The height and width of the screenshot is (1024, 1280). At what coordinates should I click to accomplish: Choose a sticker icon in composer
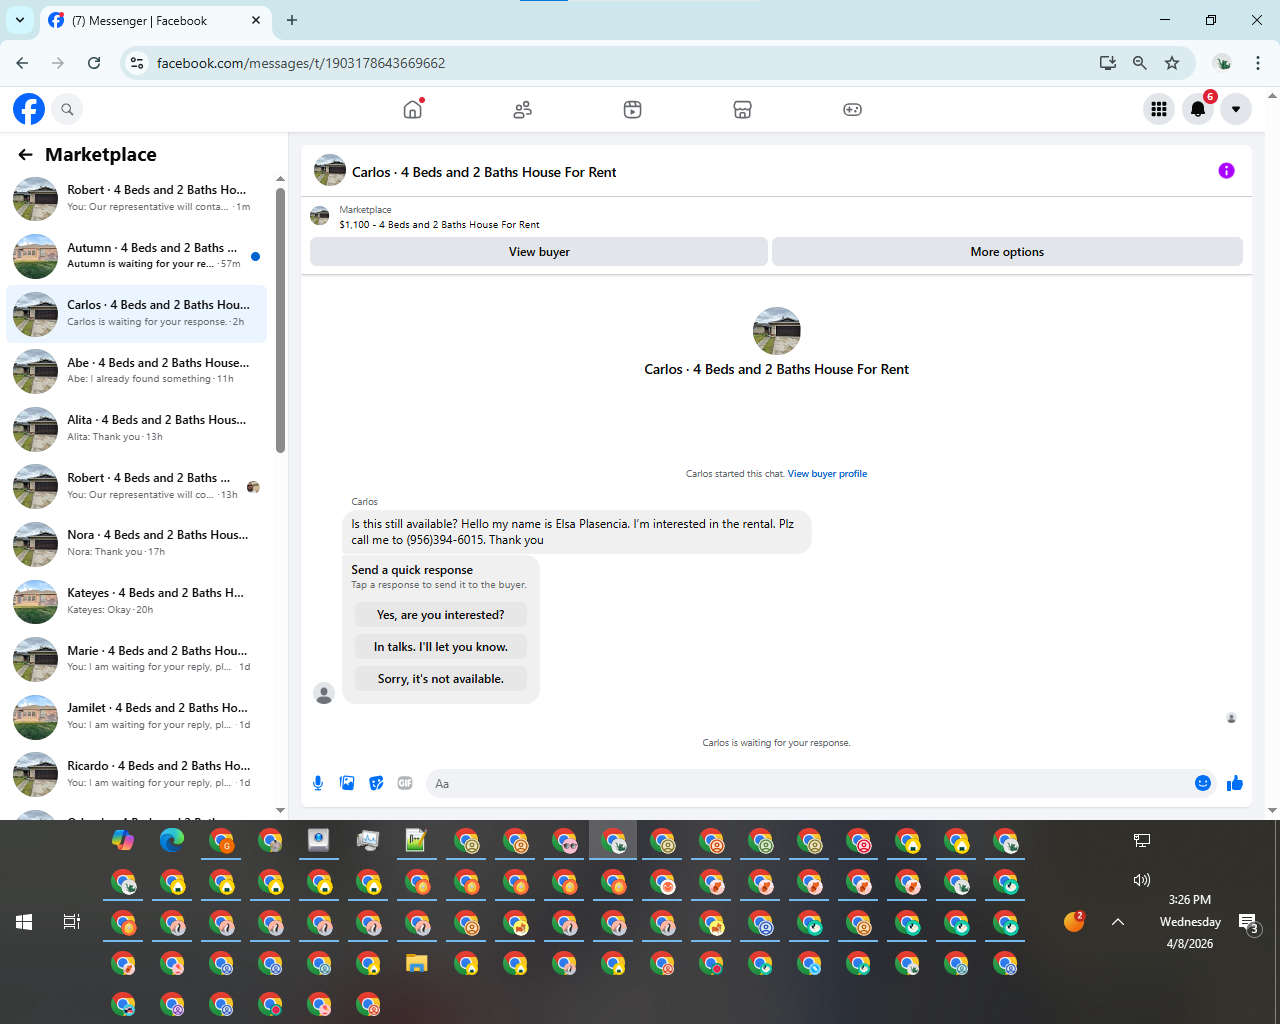point(376,783)
